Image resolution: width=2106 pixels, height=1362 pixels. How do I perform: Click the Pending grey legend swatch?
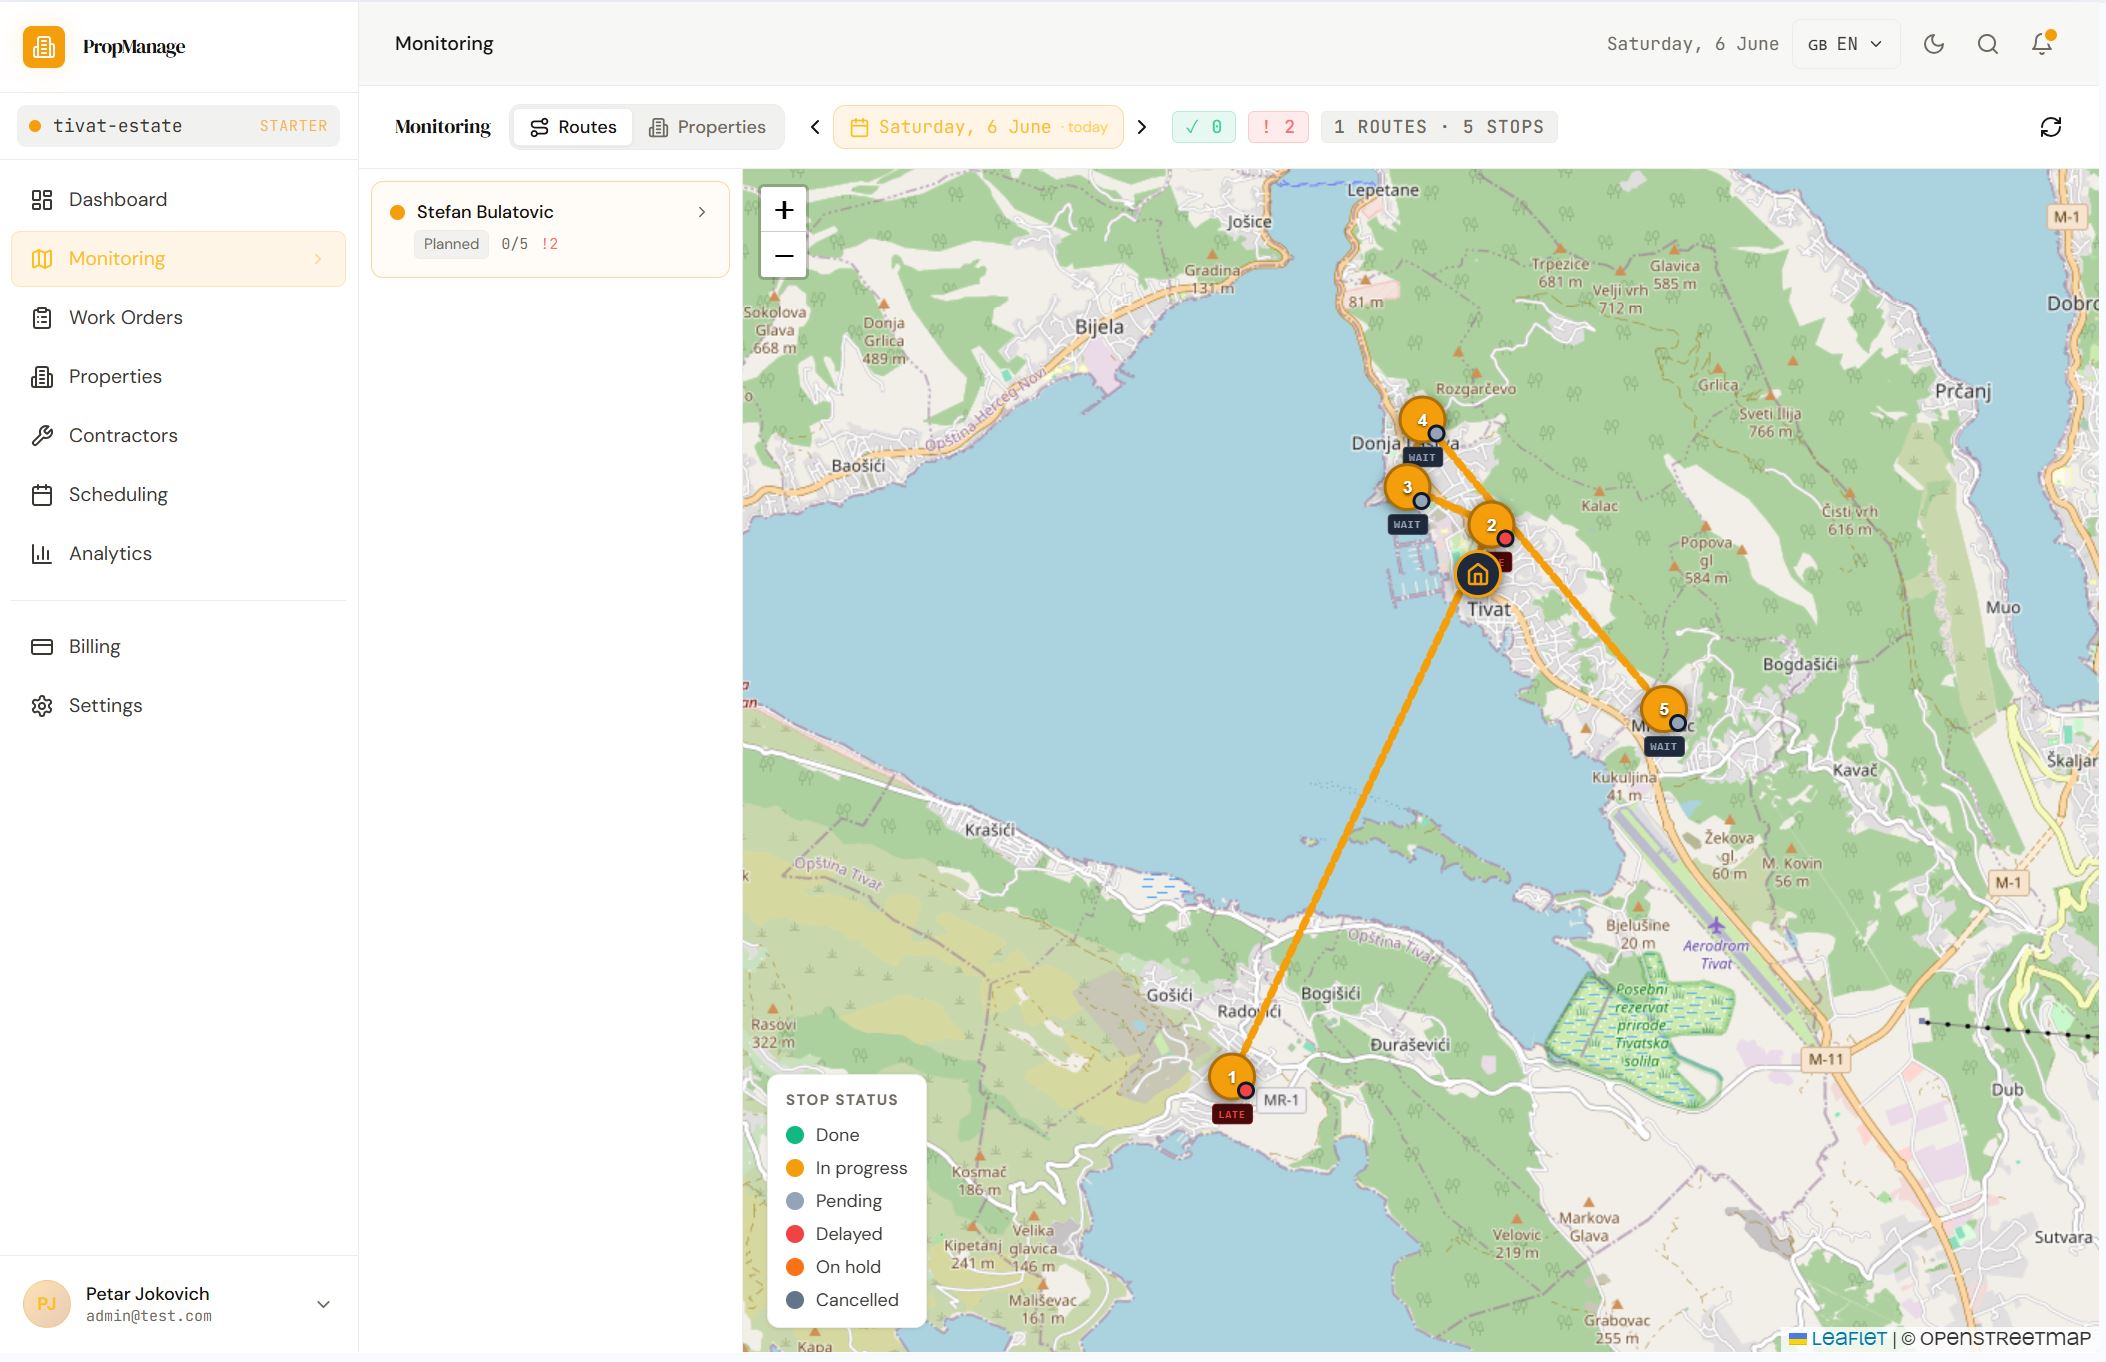click(796, 1201)
